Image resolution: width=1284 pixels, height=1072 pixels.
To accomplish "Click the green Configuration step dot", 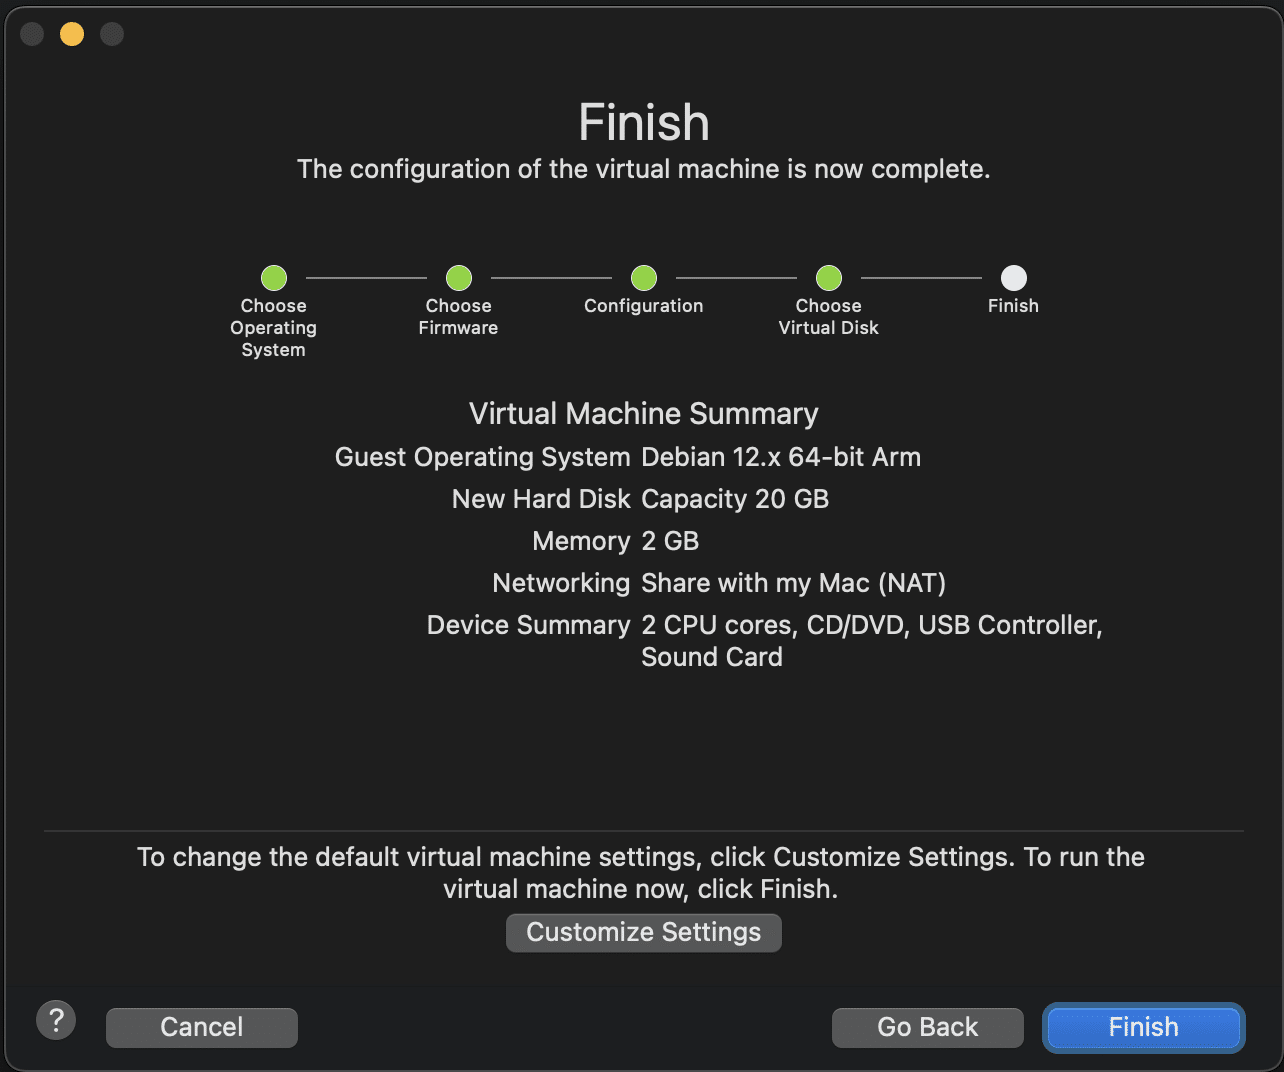I will [643, 278].
